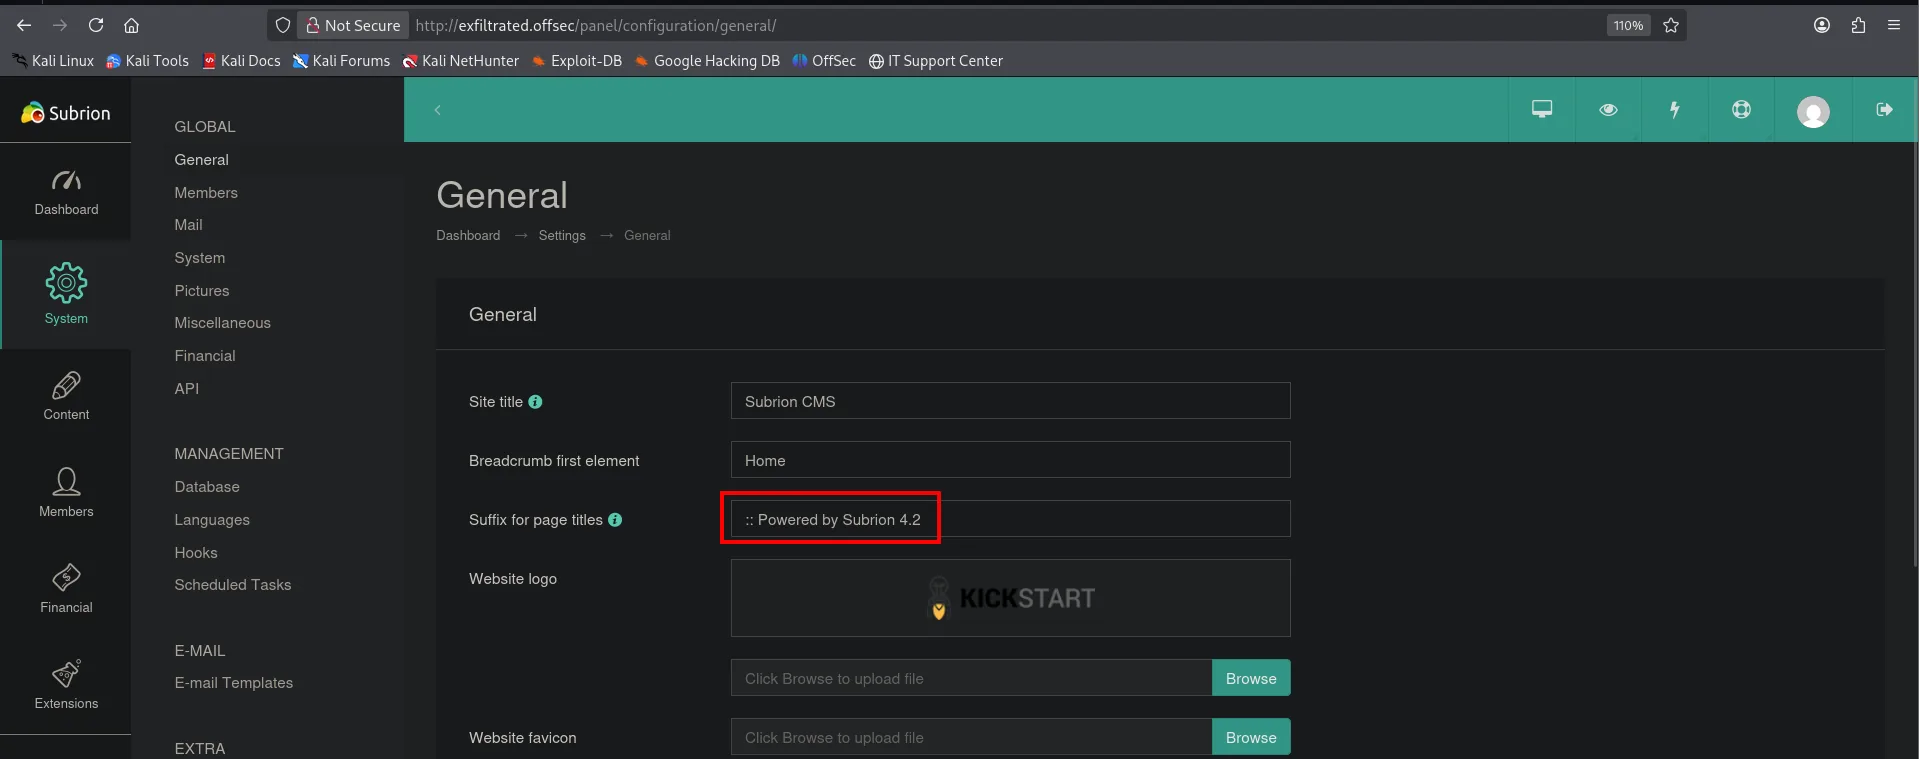Show info for Suffix for page titles
The image size is (1919, 759).
tap(615, 520)
